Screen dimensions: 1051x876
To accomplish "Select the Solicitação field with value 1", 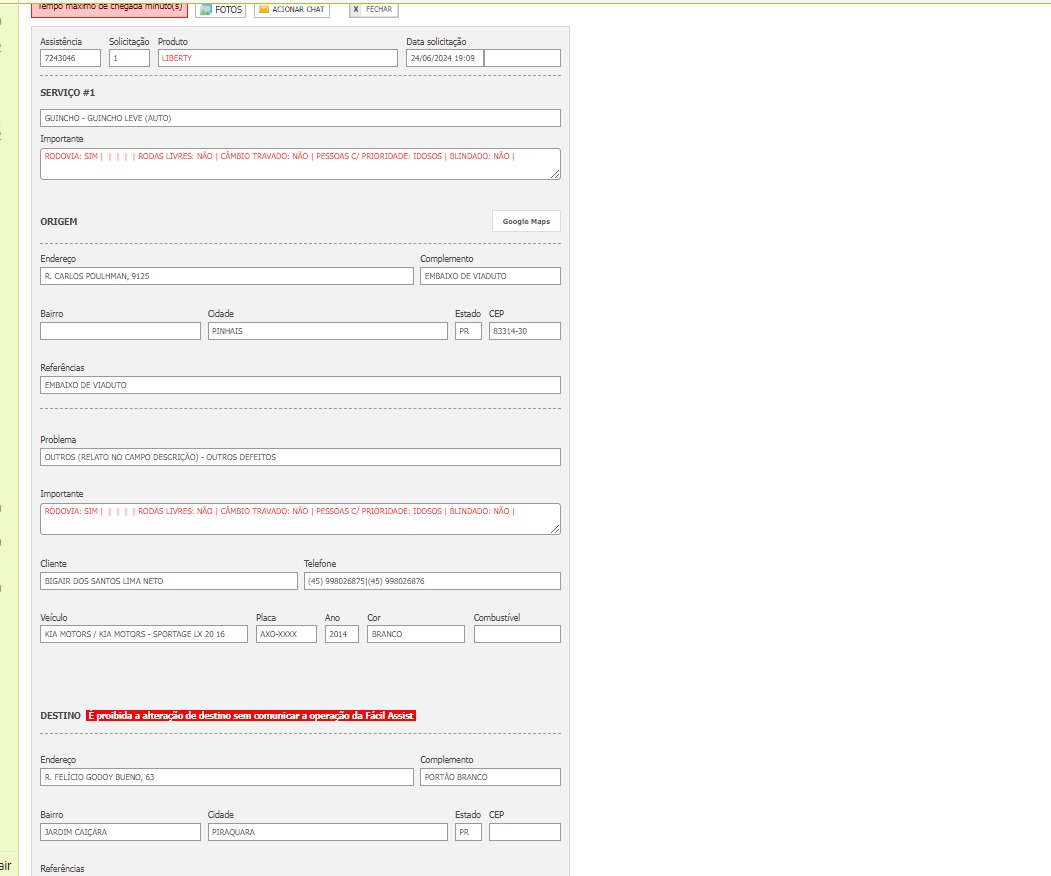I will (x=129, y=58).
